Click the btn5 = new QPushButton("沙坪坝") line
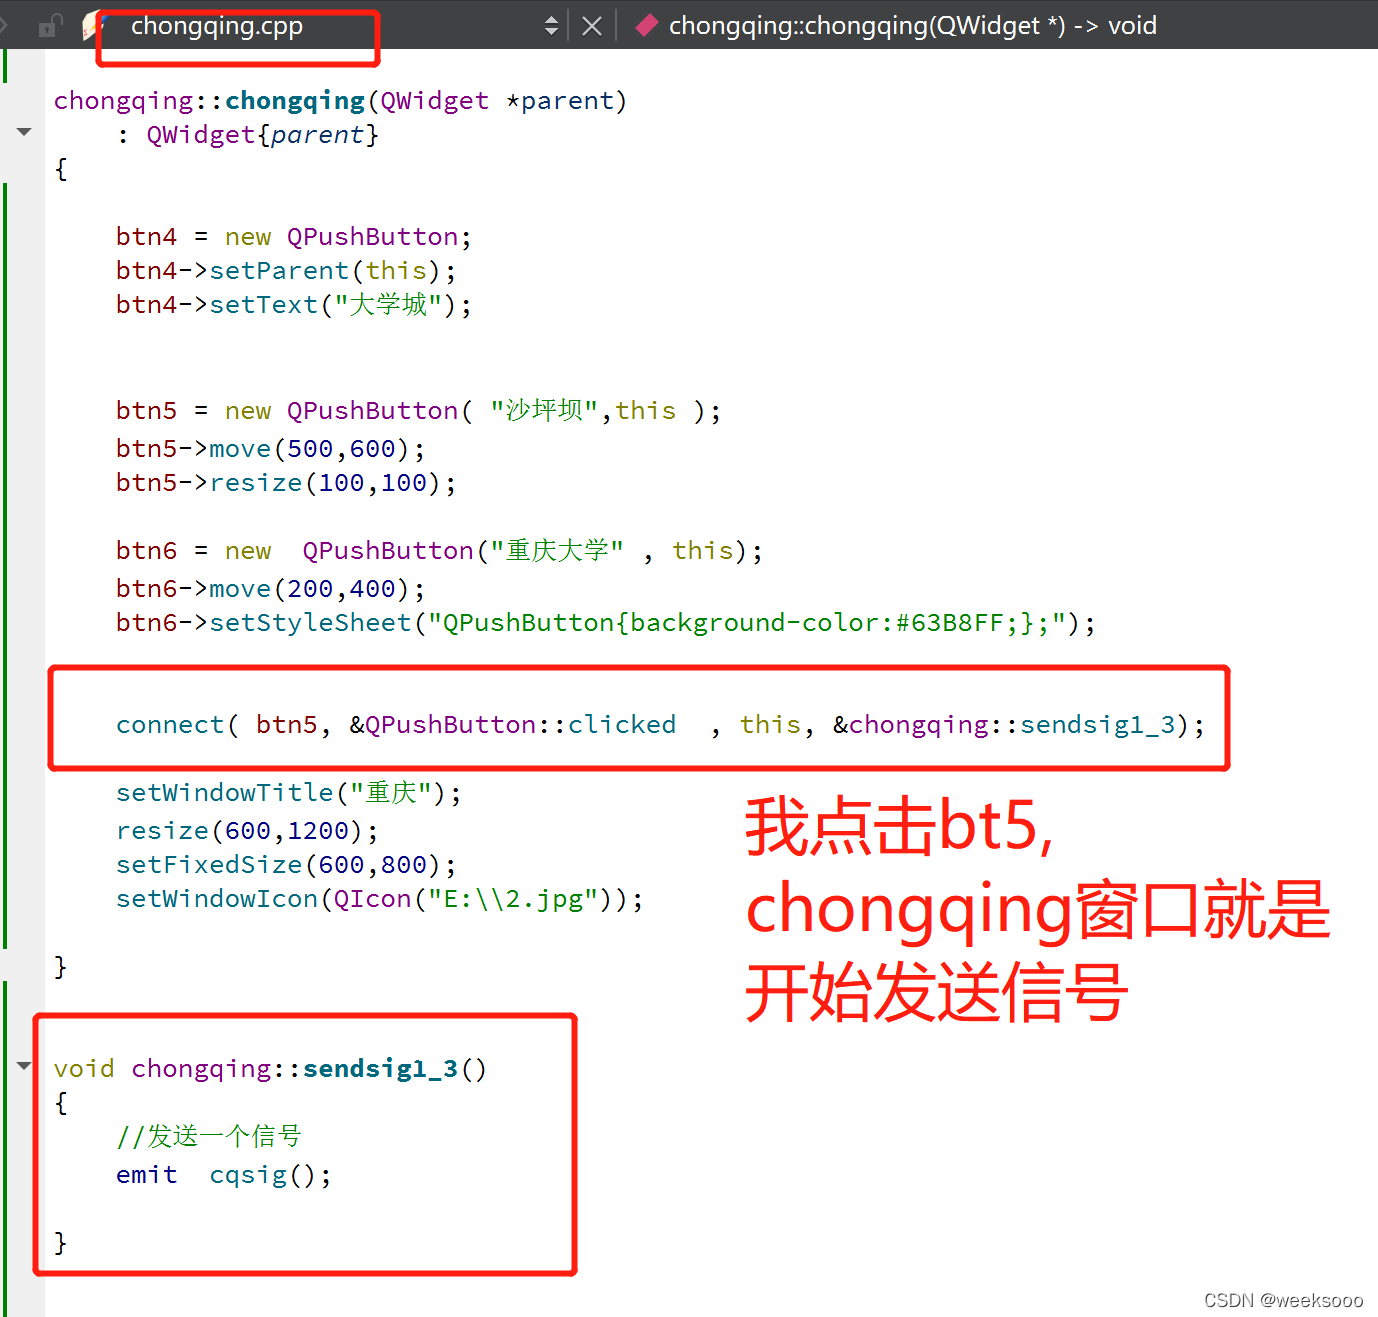Viewport: 1378px width, 1317px height. [418, 410]
